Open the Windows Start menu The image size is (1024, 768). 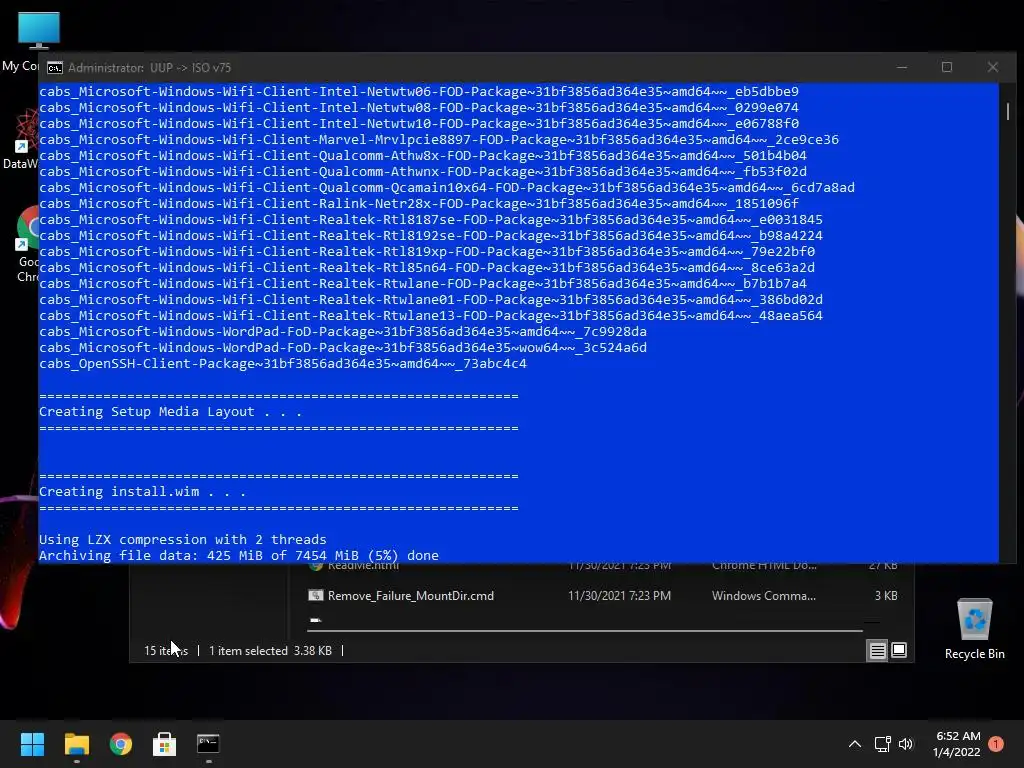point(32,744)
